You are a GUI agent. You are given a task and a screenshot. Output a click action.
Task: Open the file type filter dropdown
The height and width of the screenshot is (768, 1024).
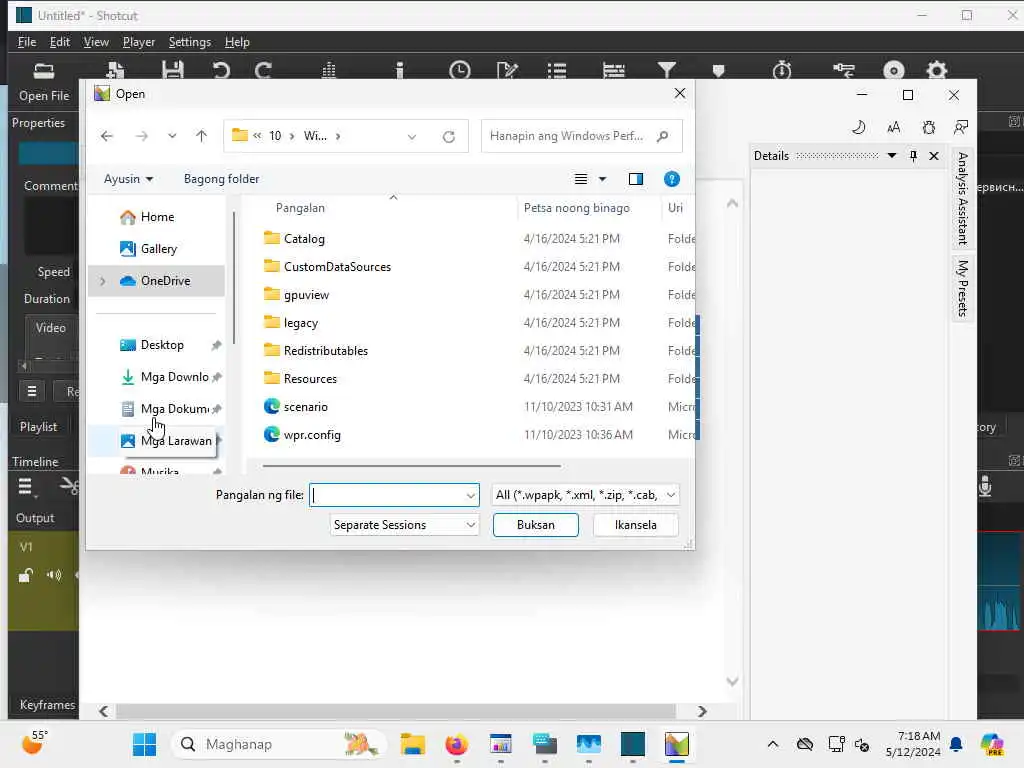coord(671,495)
